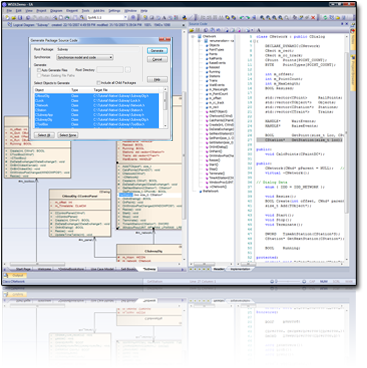The width and height of the screenshot is (367, 368).
Task: Collapse the CNetwork node in source tree
Action: point(193,36)
